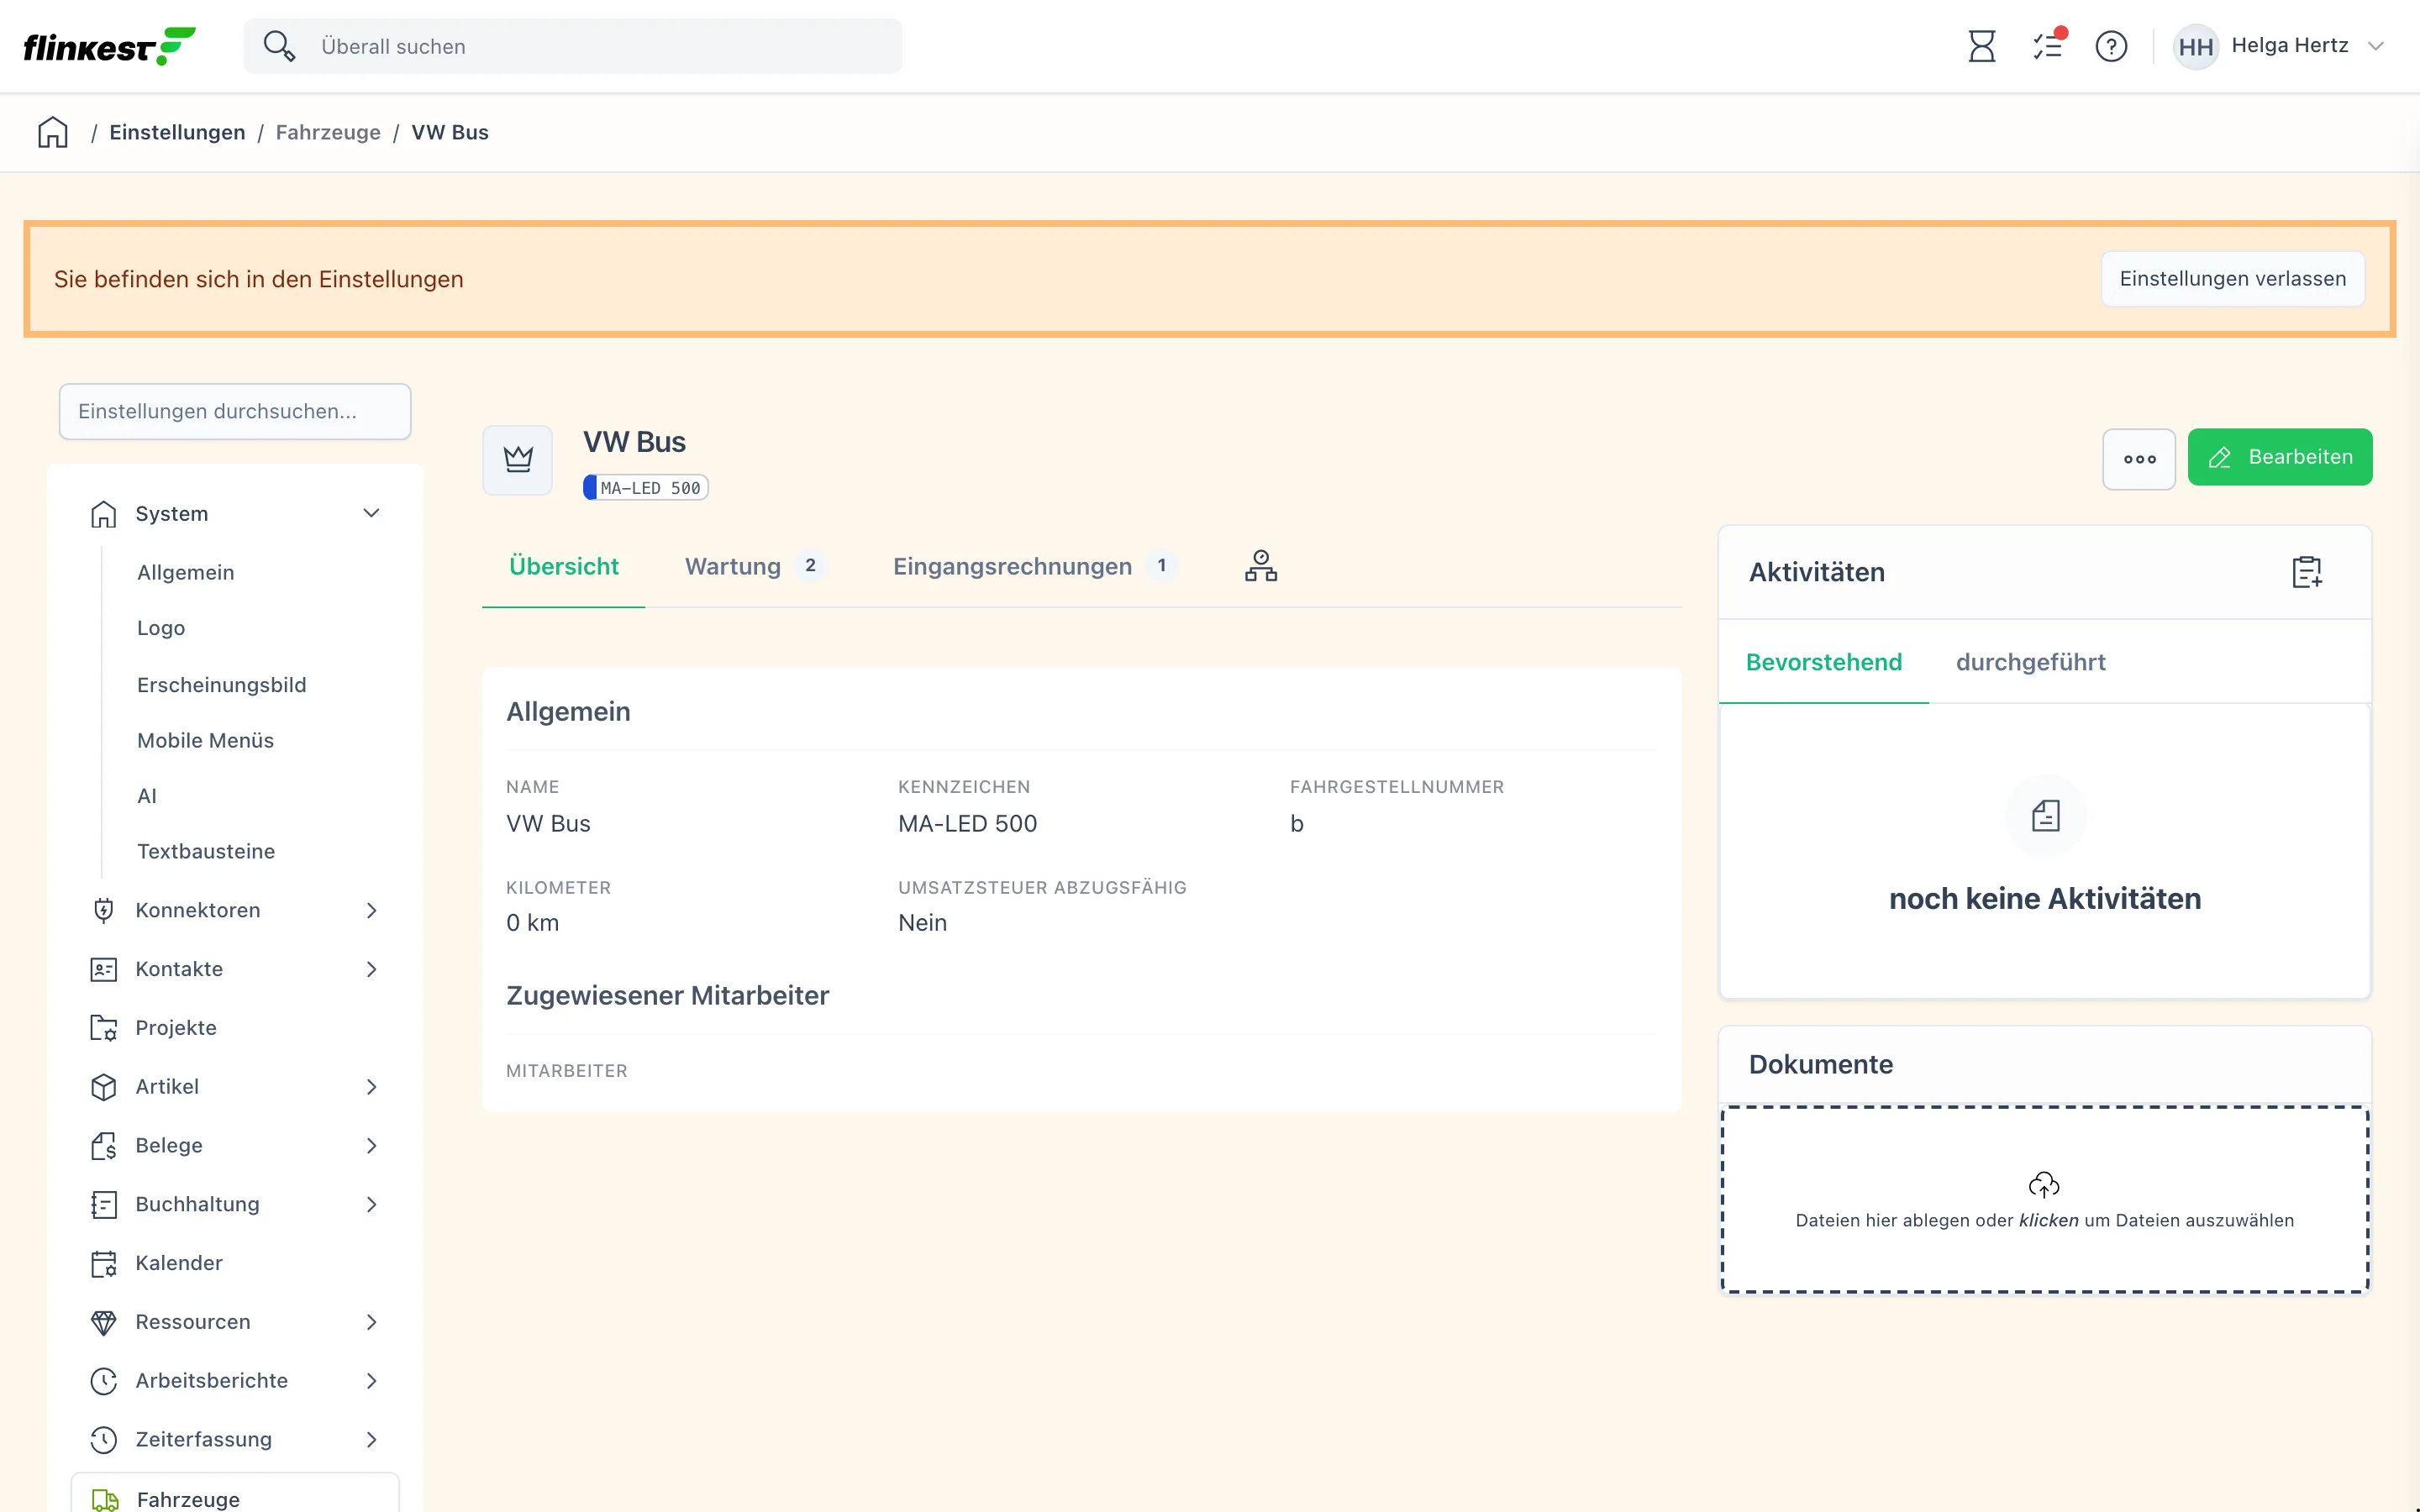Click the Kilometer value 0 km

tap(533, 923)
